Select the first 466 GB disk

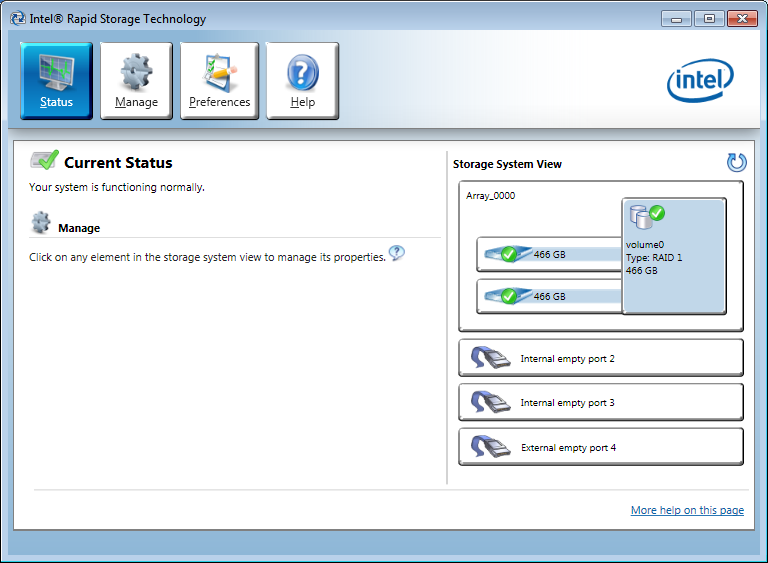click(x=549, y=254)
